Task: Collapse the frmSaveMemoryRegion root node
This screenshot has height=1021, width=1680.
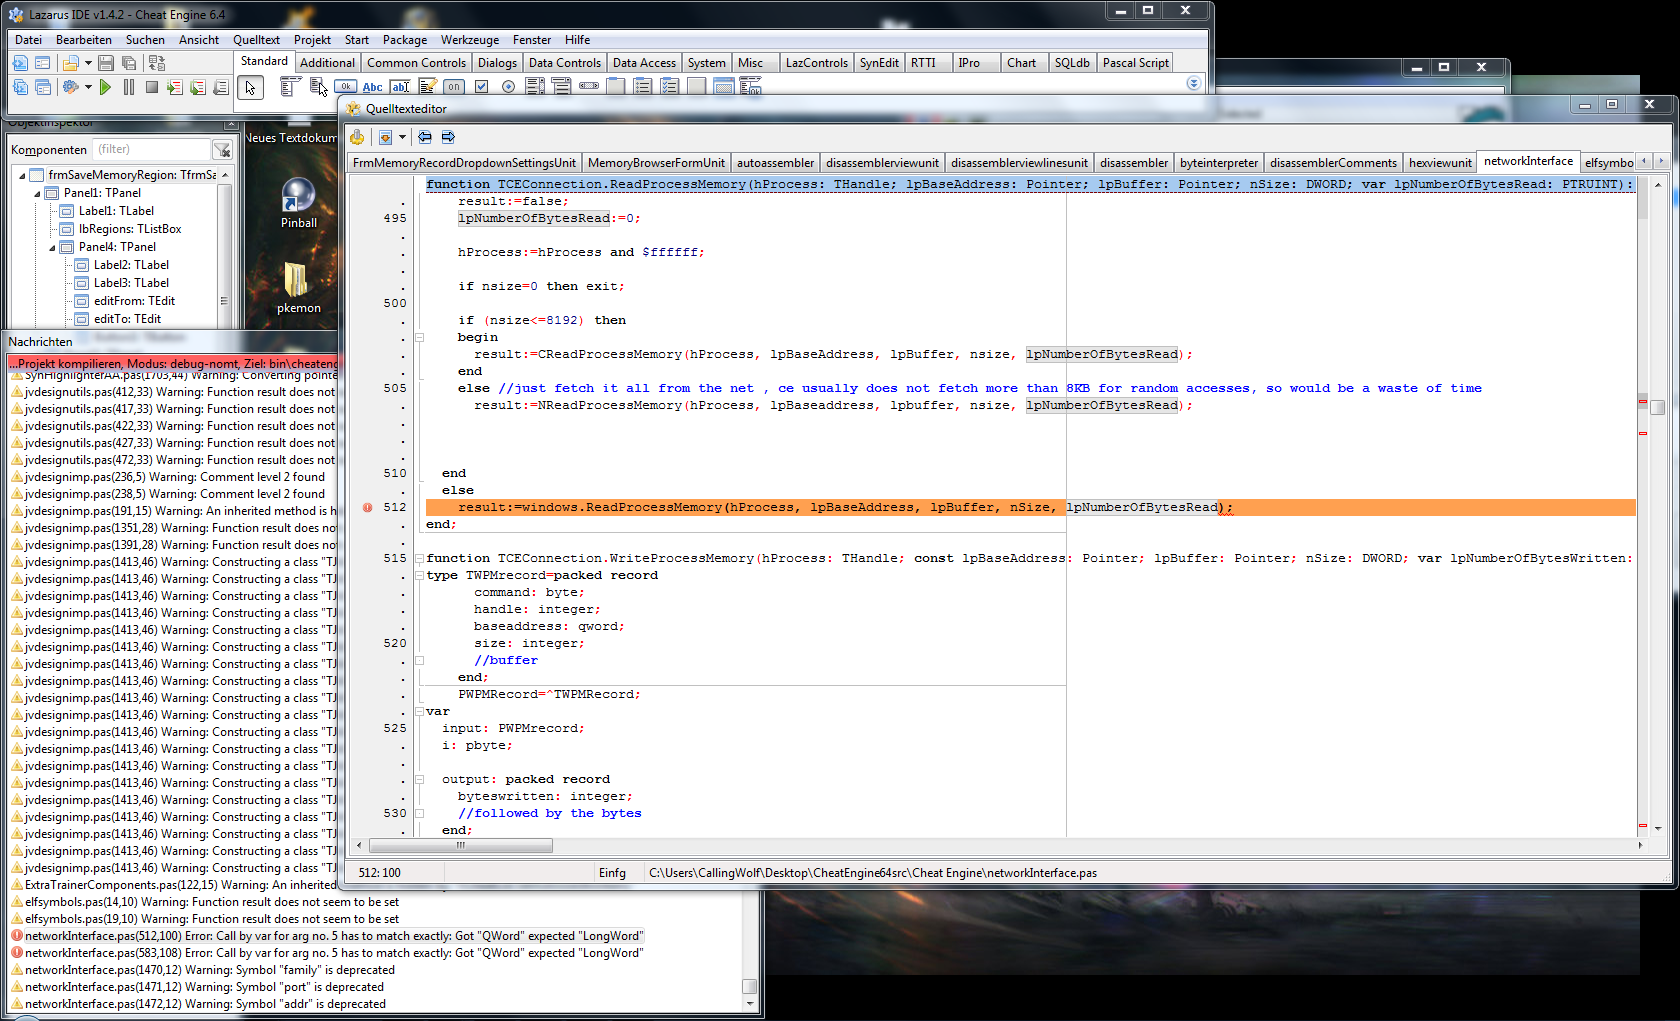Action: [x=22, y=176]
